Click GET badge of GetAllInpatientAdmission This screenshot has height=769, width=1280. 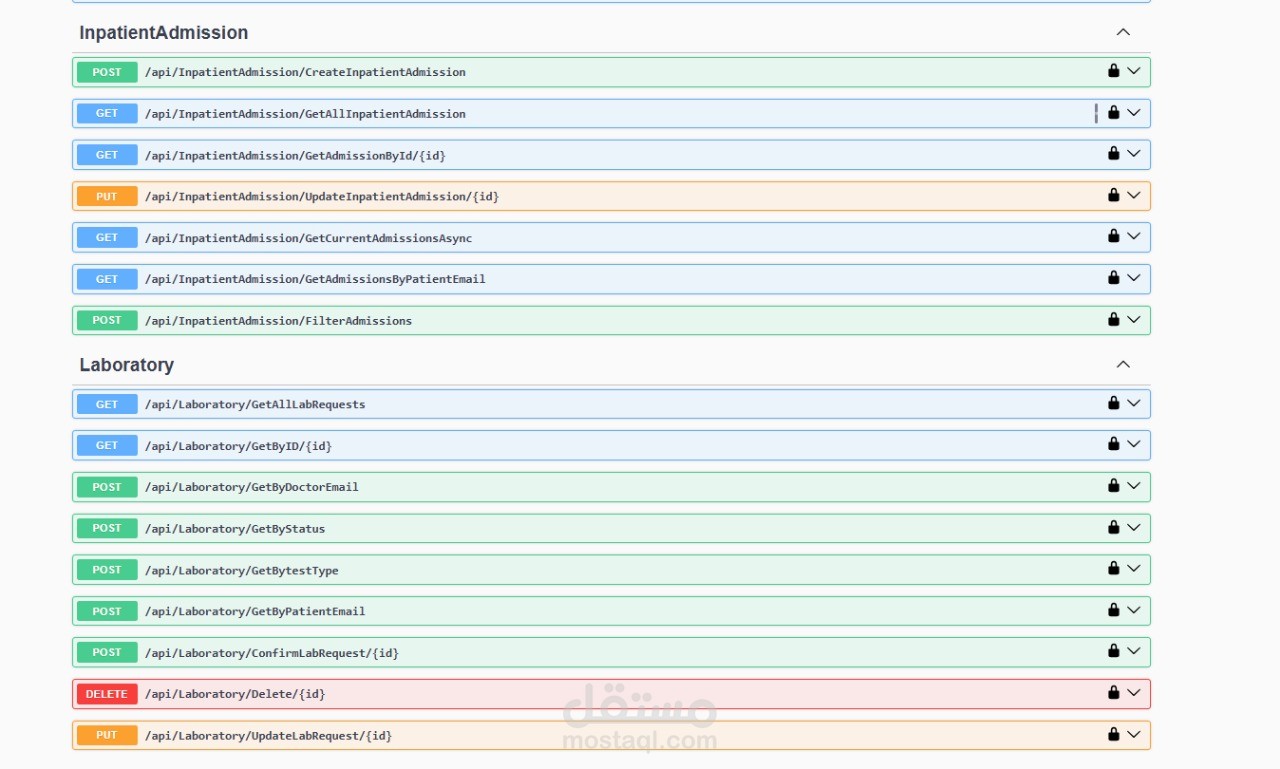[107, 113]
